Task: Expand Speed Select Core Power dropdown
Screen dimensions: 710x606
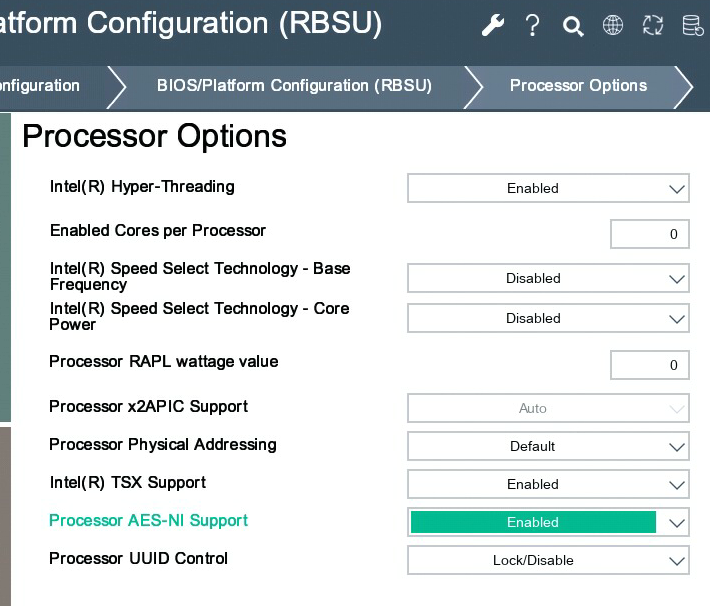Action: 548,318
